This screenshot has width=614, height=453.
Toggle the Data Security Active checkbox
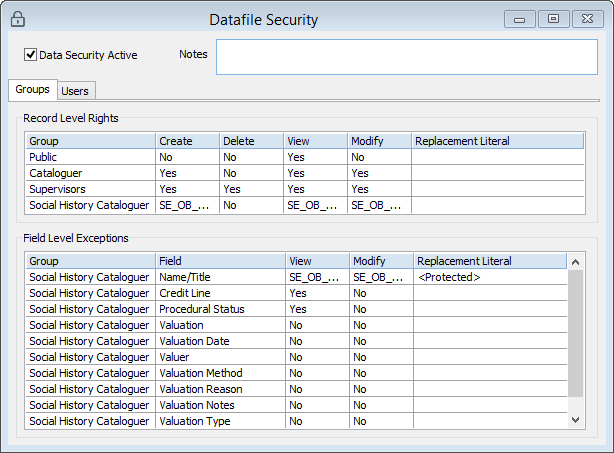coord(31,54)
